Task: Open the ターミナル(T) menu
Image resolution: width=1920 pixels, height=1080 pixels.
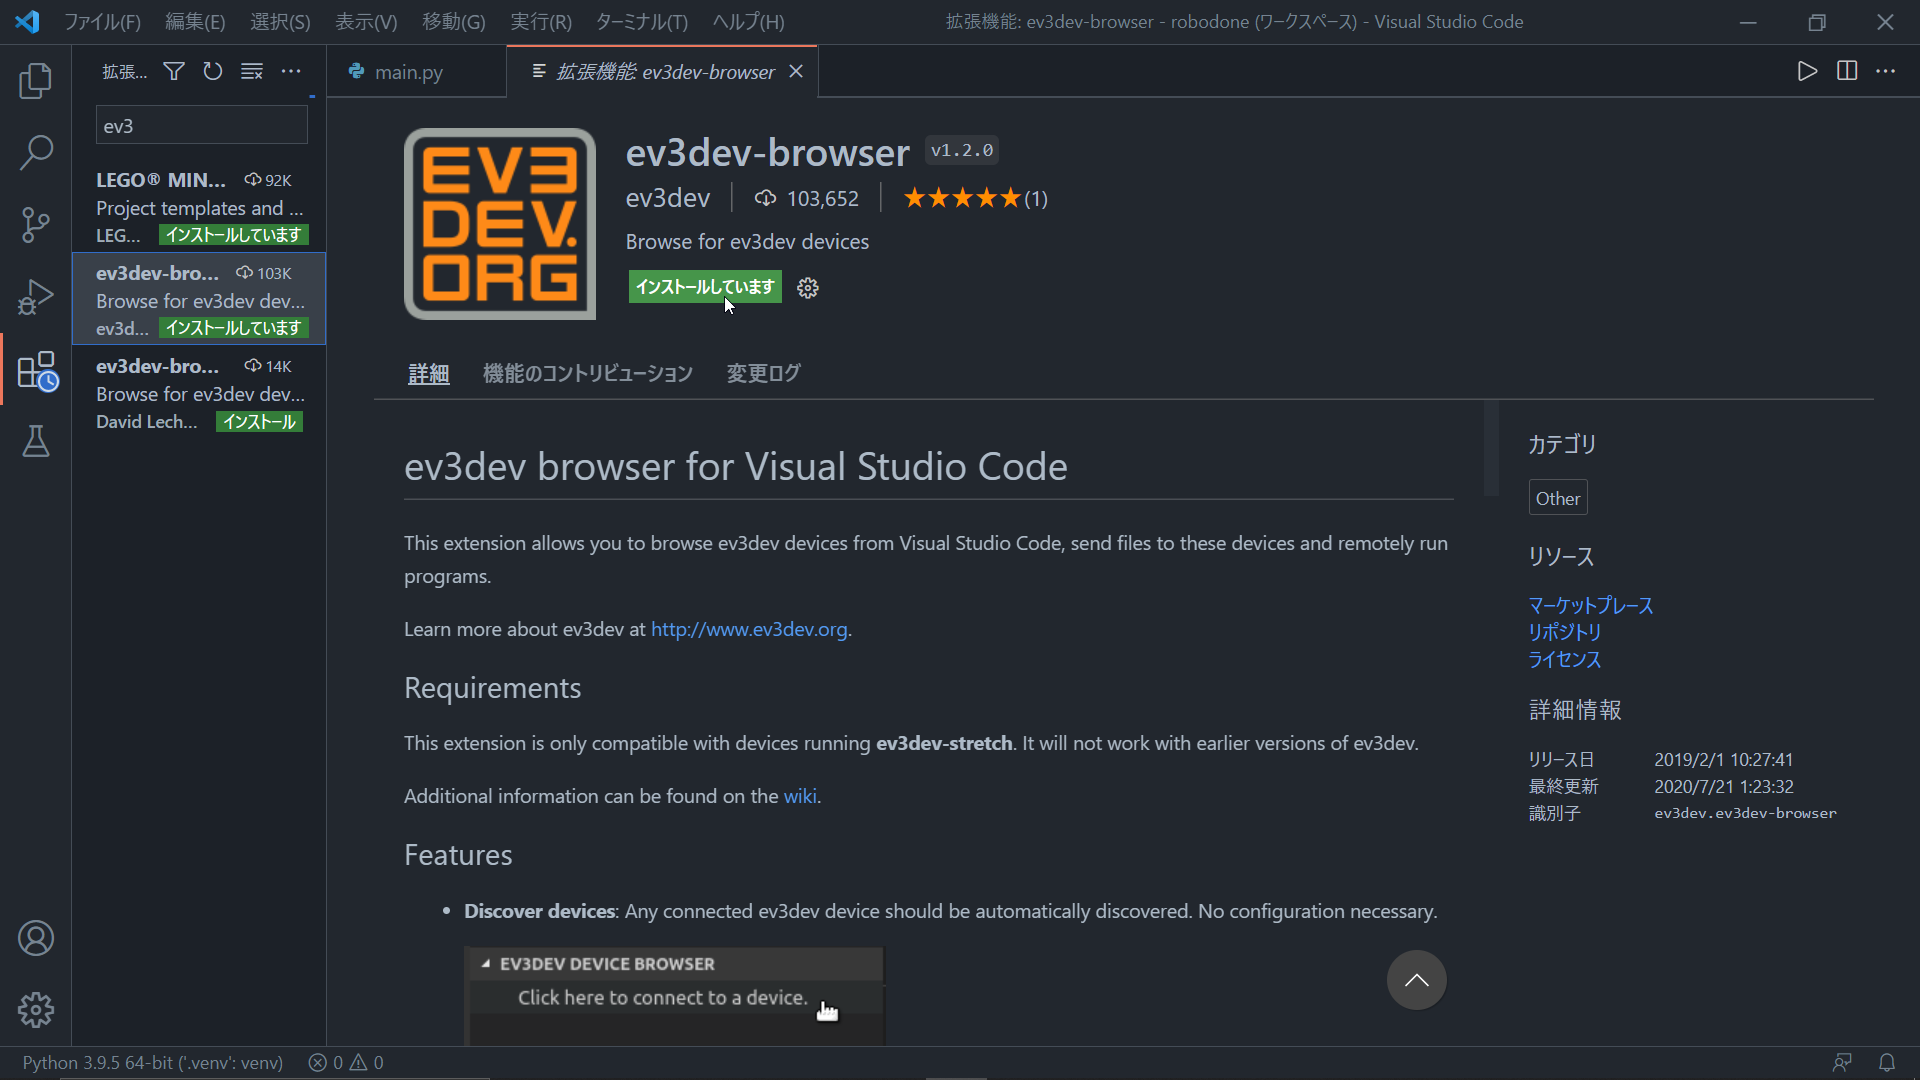Action: pos(641,22)
